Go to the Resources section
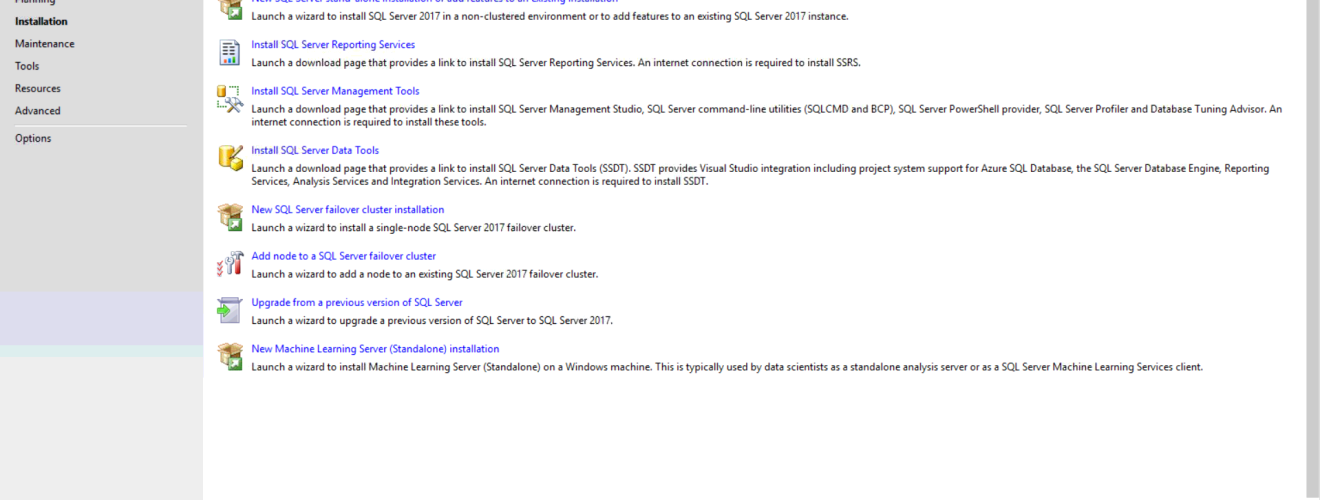Image resolution: width=1320 pixels, height=500 pixels. click(37, 88)
